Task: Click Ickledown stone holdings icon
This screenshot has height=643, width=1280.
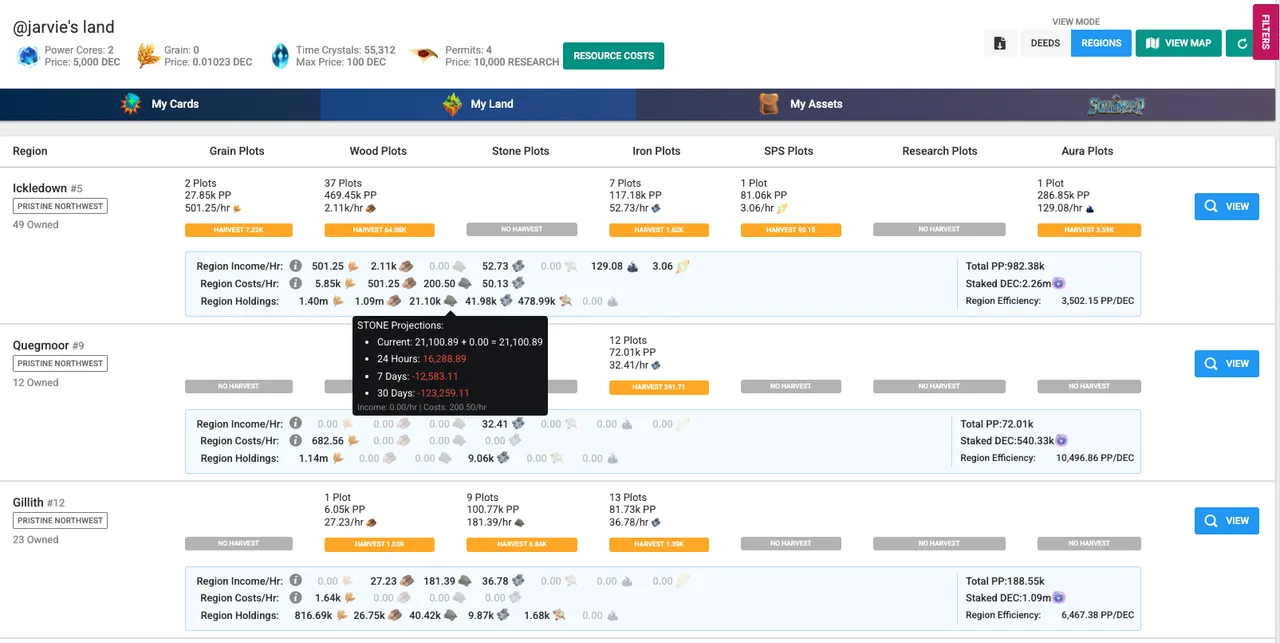Action: (451, 300)
